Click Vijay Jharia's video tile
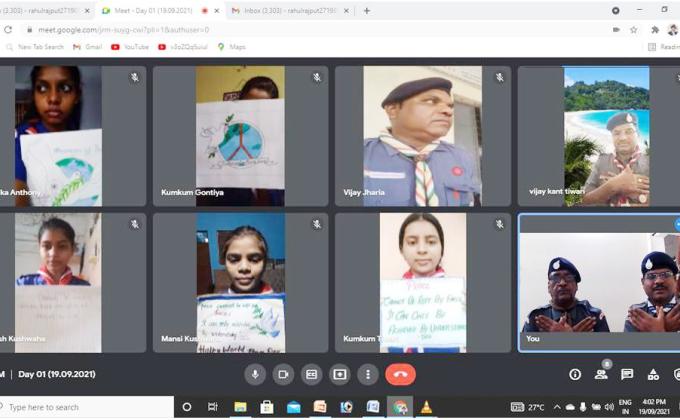The height and width of the screenshot is (420, 680). [422, 136]
